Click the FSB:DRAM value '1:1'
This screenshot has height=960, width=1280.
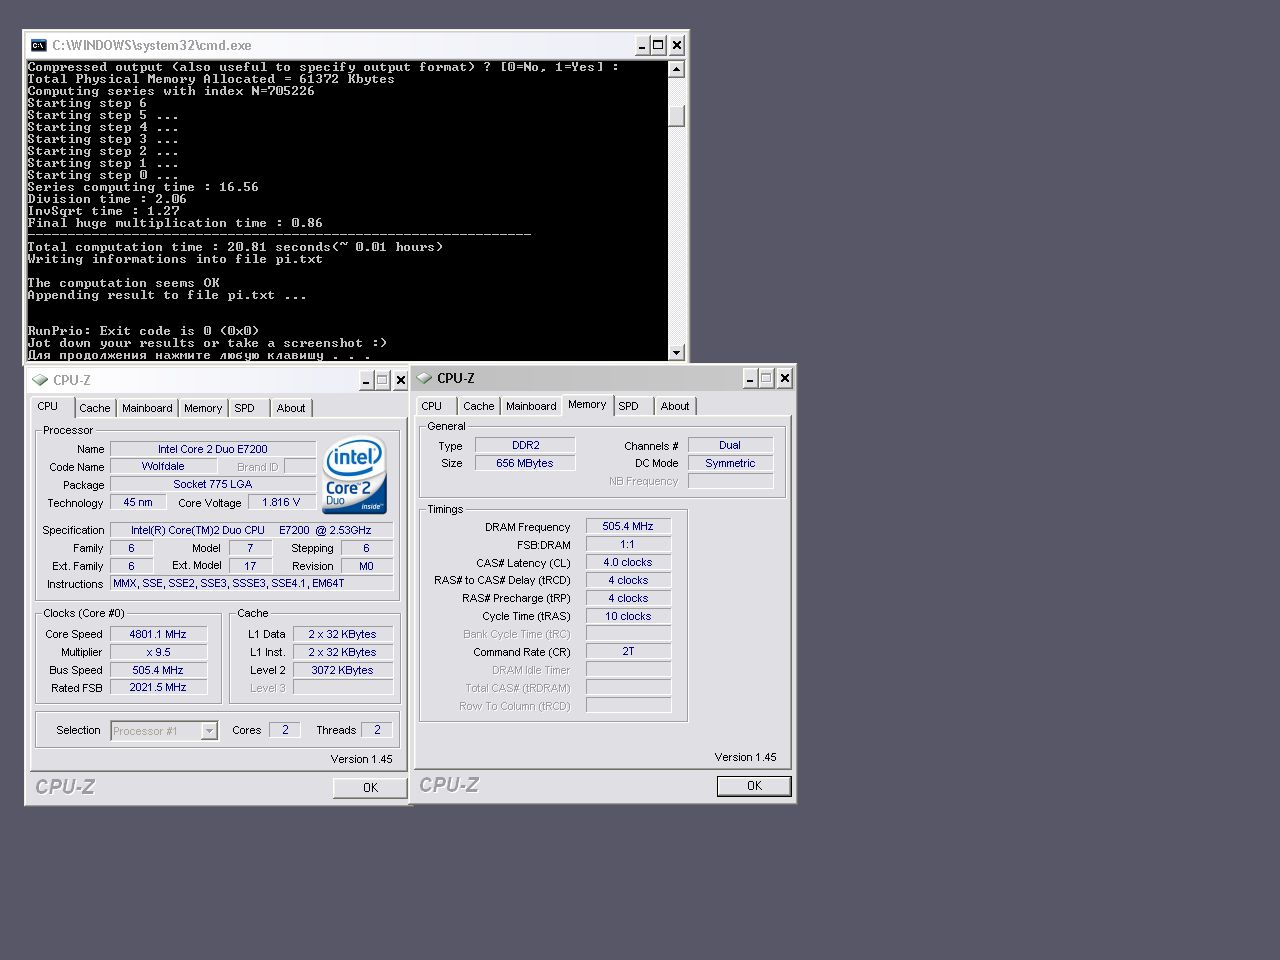pos(628,544)
